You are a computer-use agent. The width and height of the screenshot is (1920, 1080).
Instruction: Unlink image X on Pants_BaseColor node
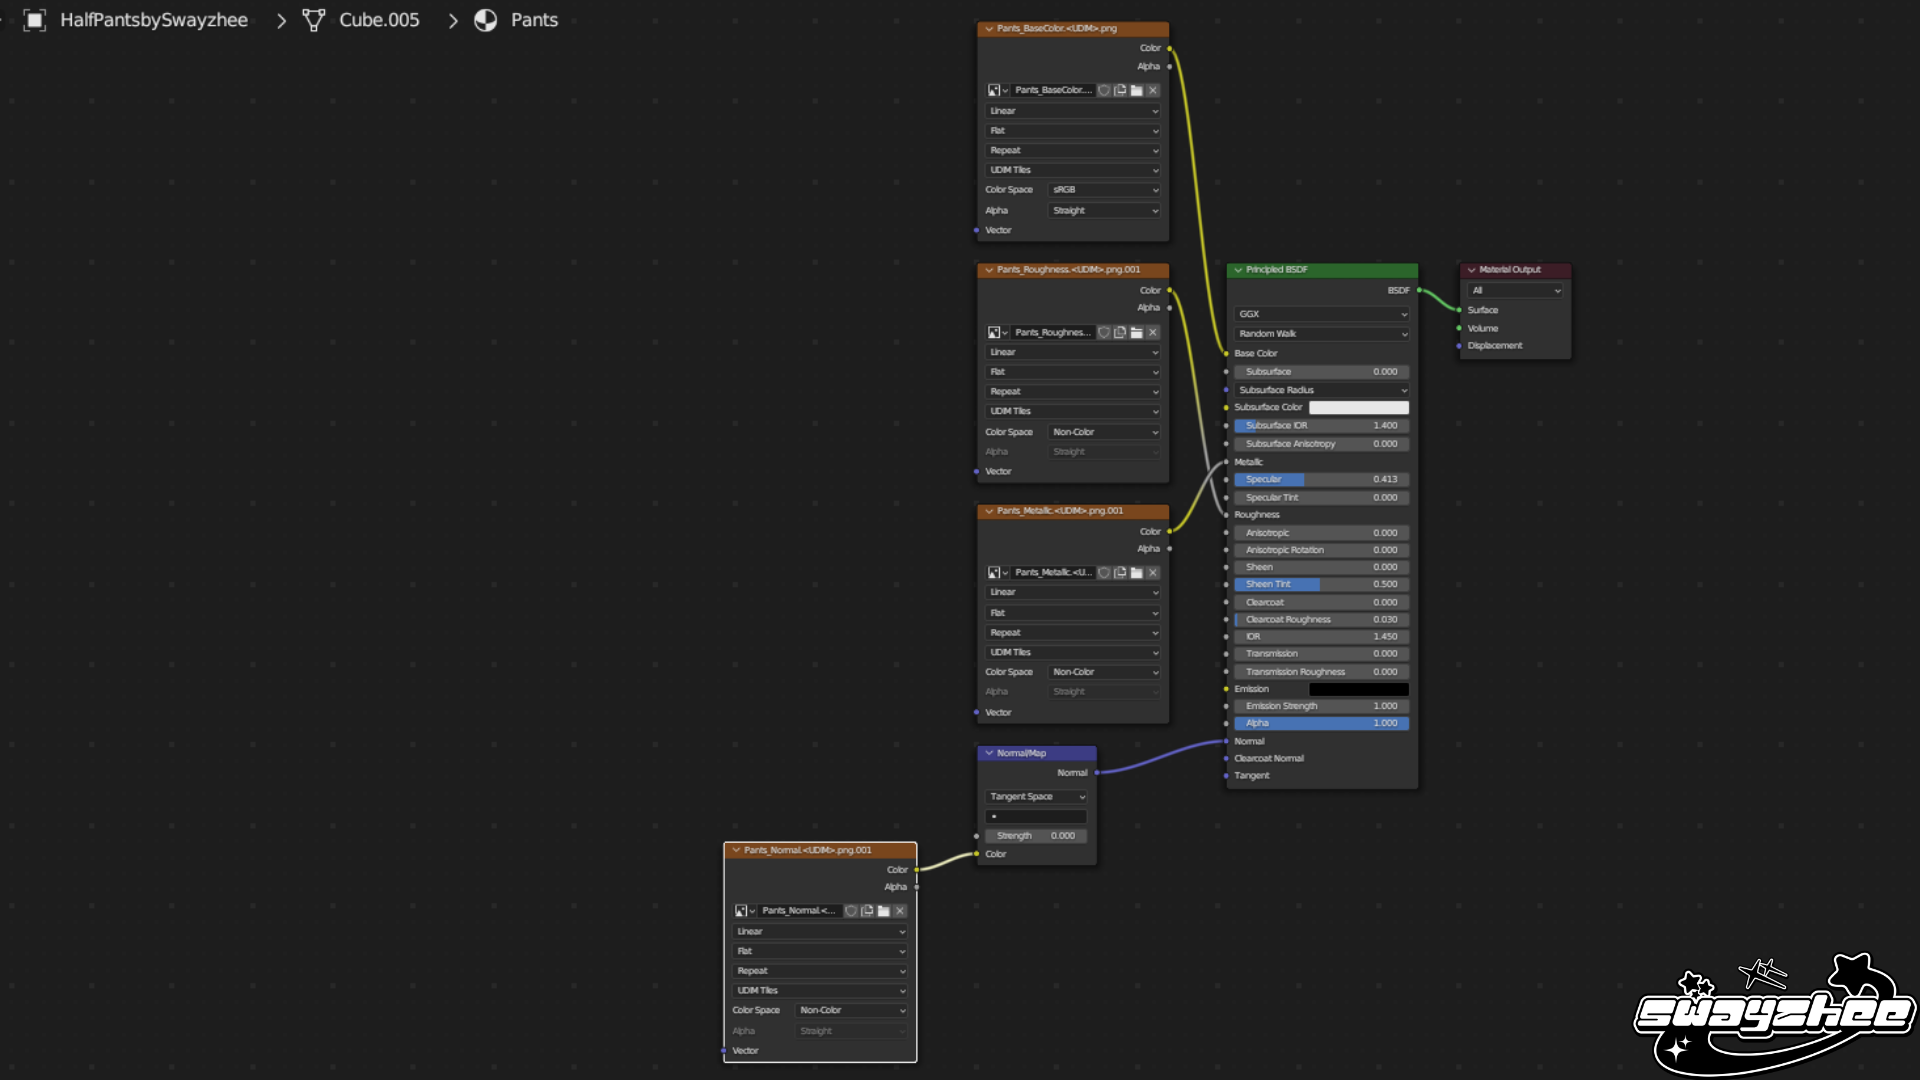pos(1153,90)
